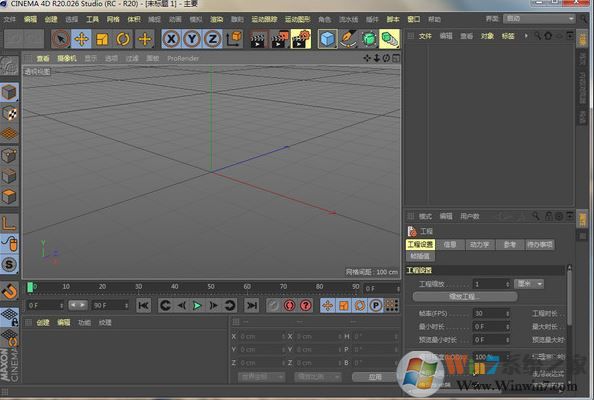Image resolution: width=594 pixels, height=400 pixels.
Task: Render the active view clapperboard icon
Action: coord(258,39)
